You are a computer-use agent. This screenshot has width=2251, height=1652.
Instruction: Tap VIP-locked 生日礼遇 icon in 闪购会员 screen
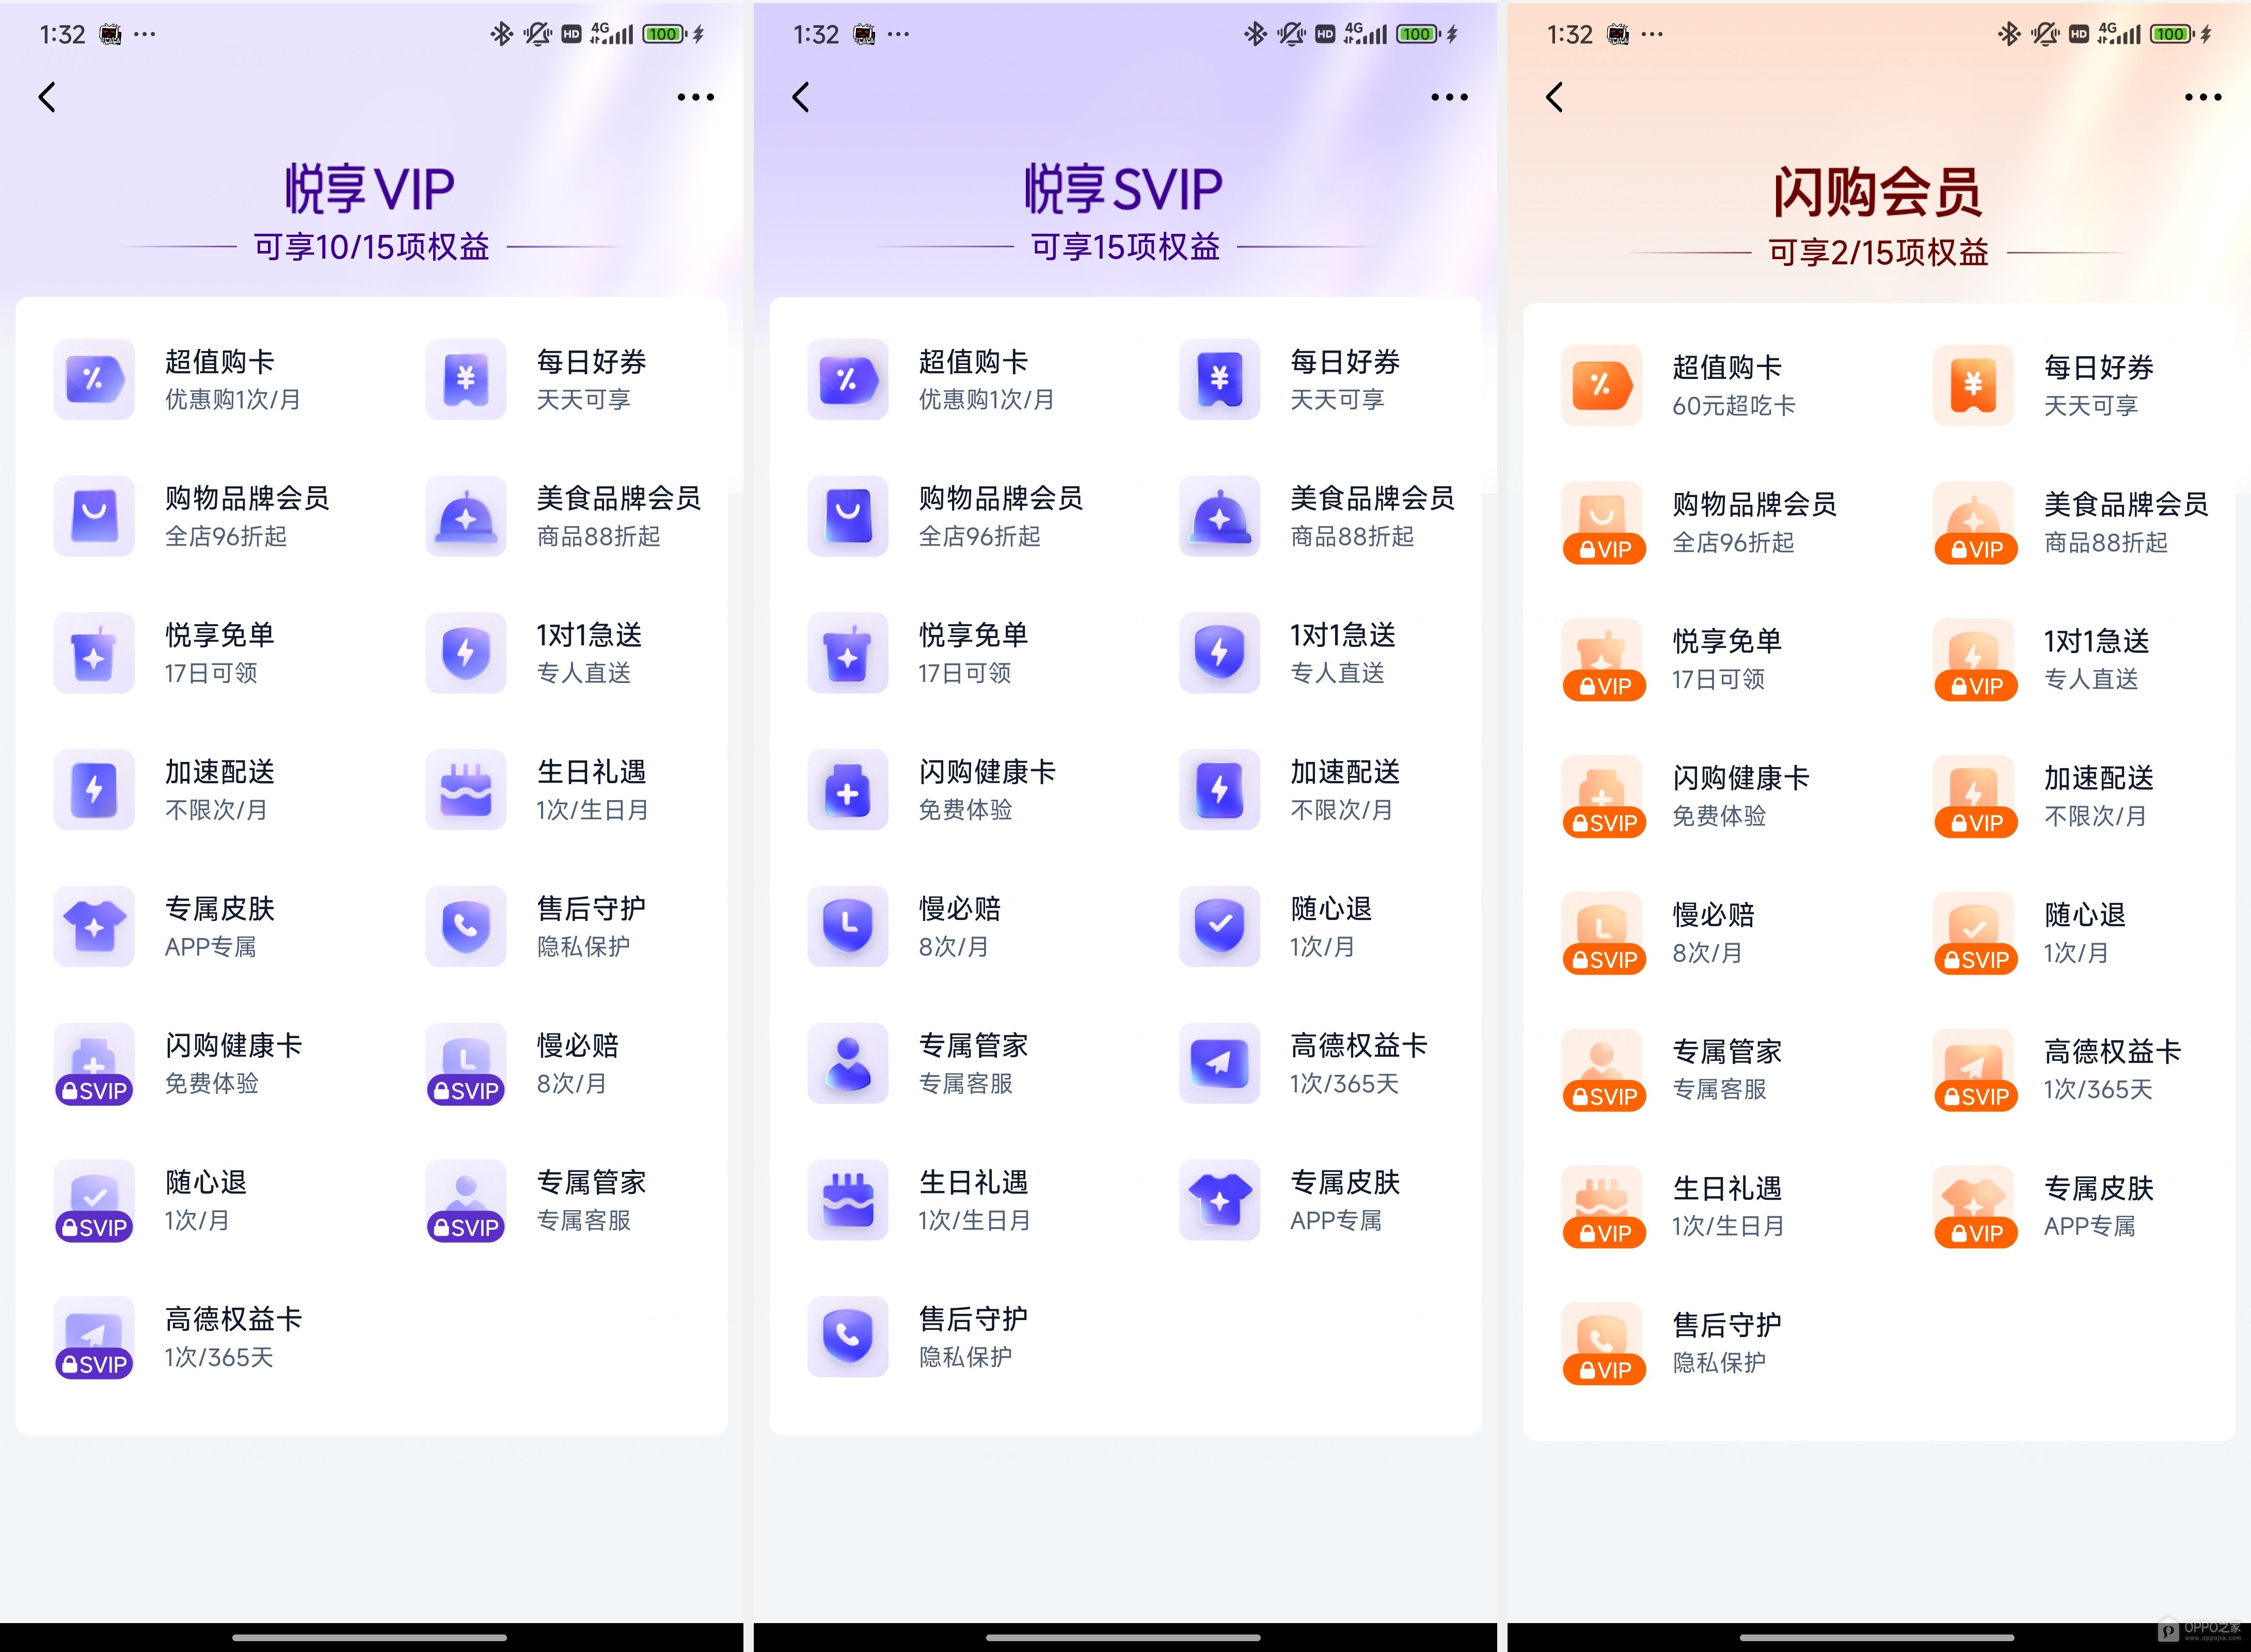tap(1603, 1207)
